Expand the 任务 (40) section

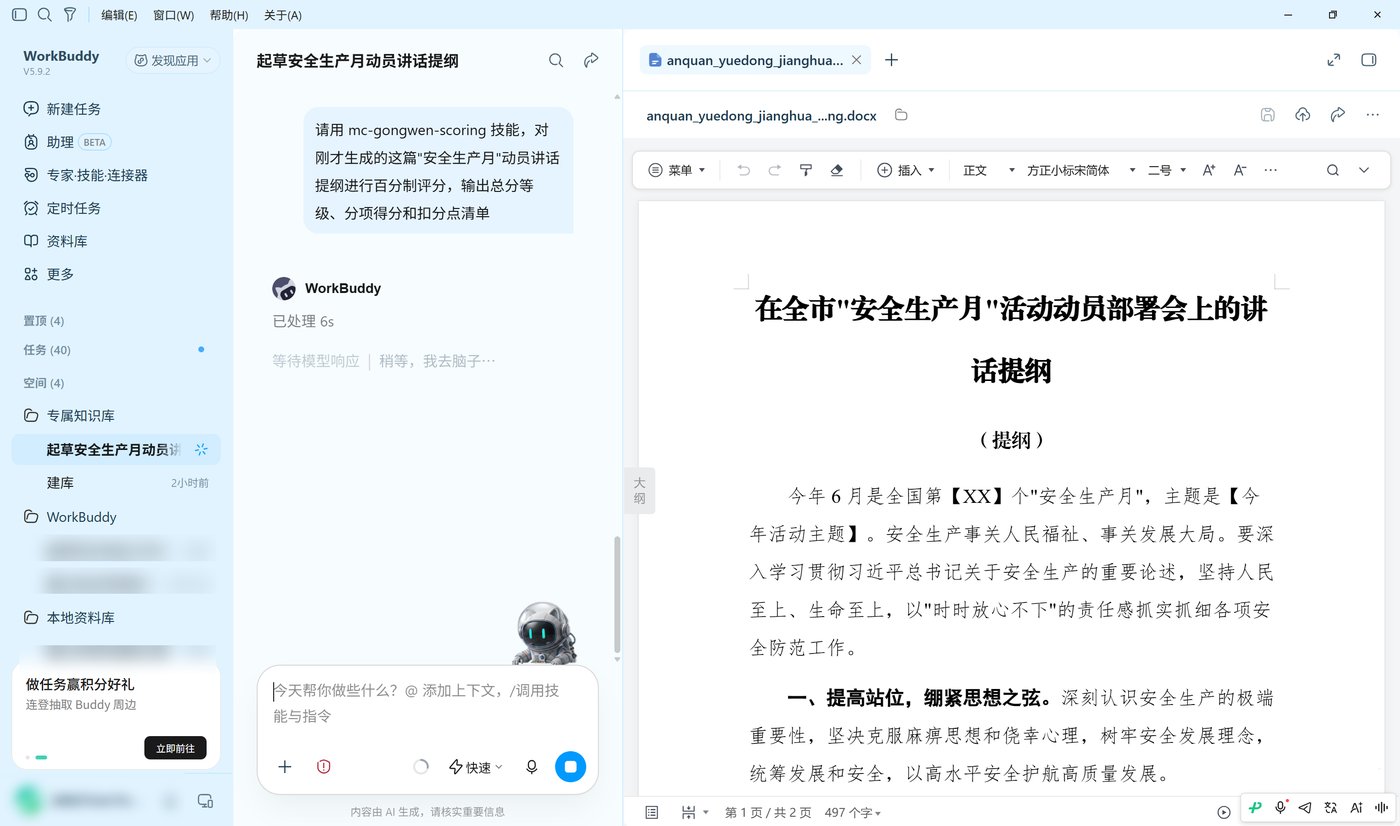click(47, 350)
